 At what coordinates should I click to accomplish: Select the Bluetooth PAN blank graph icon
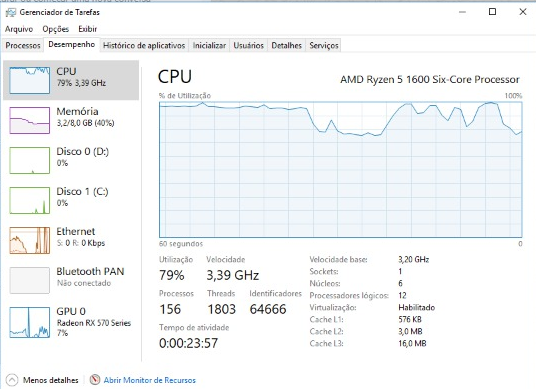[30, 280]
